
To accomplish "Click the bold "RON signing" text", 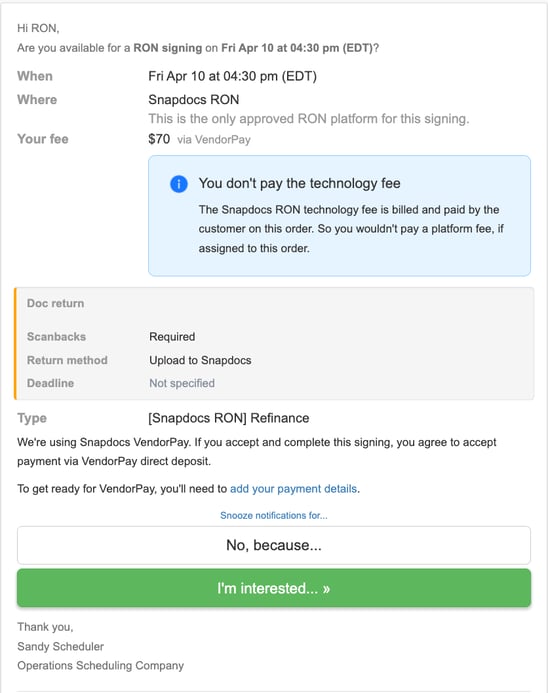I will [x=167, y=48].
